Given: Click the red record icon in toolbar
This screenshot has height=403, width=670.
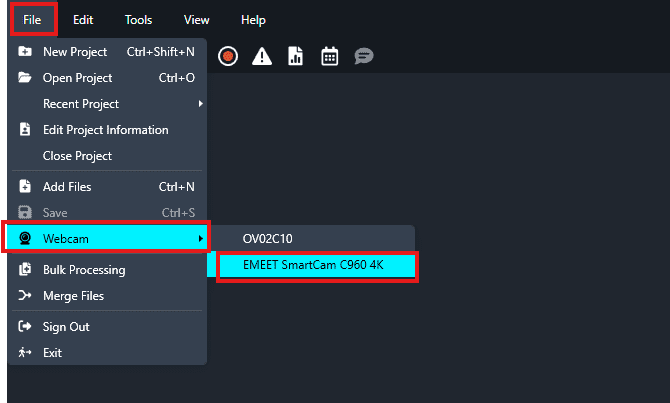Looking at the screenshot, I should coord(228,57).
